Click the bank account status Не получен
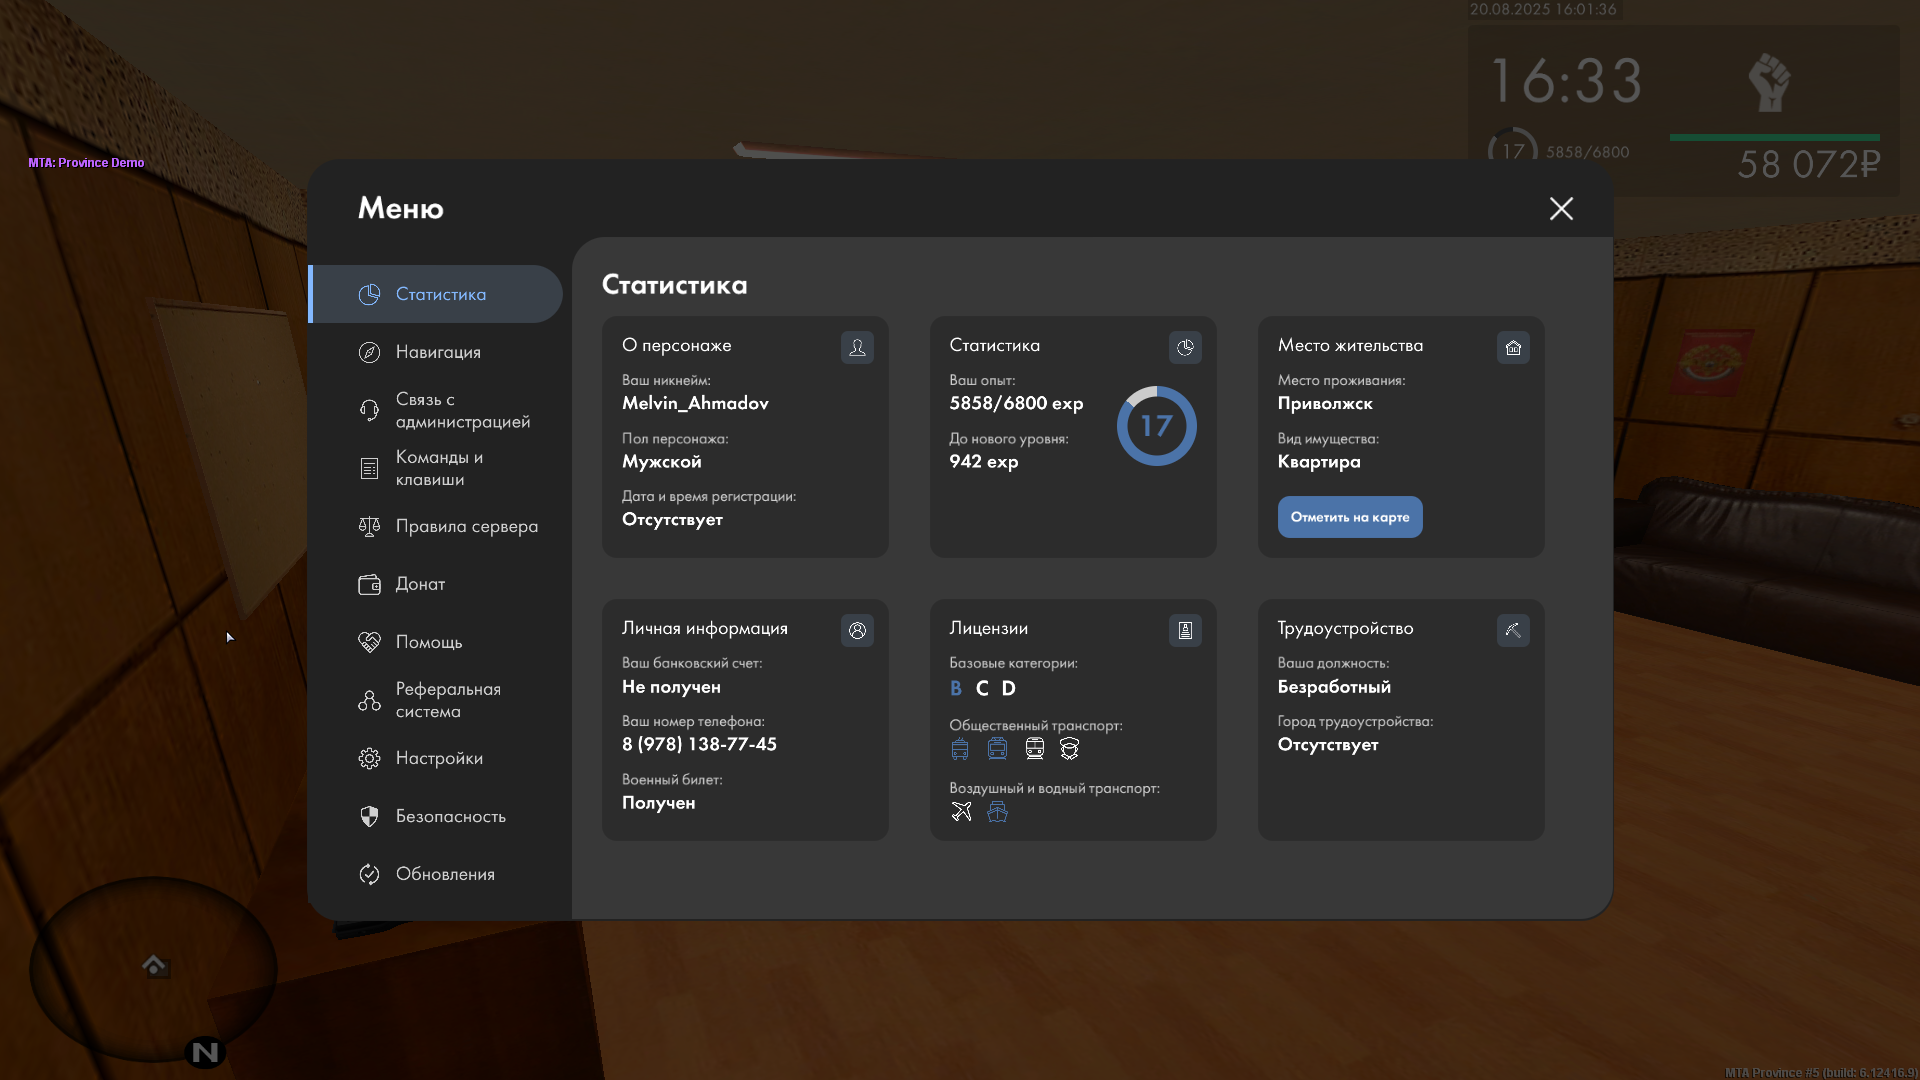Viewport: 1920px width, 1080px height. [671, 687]
